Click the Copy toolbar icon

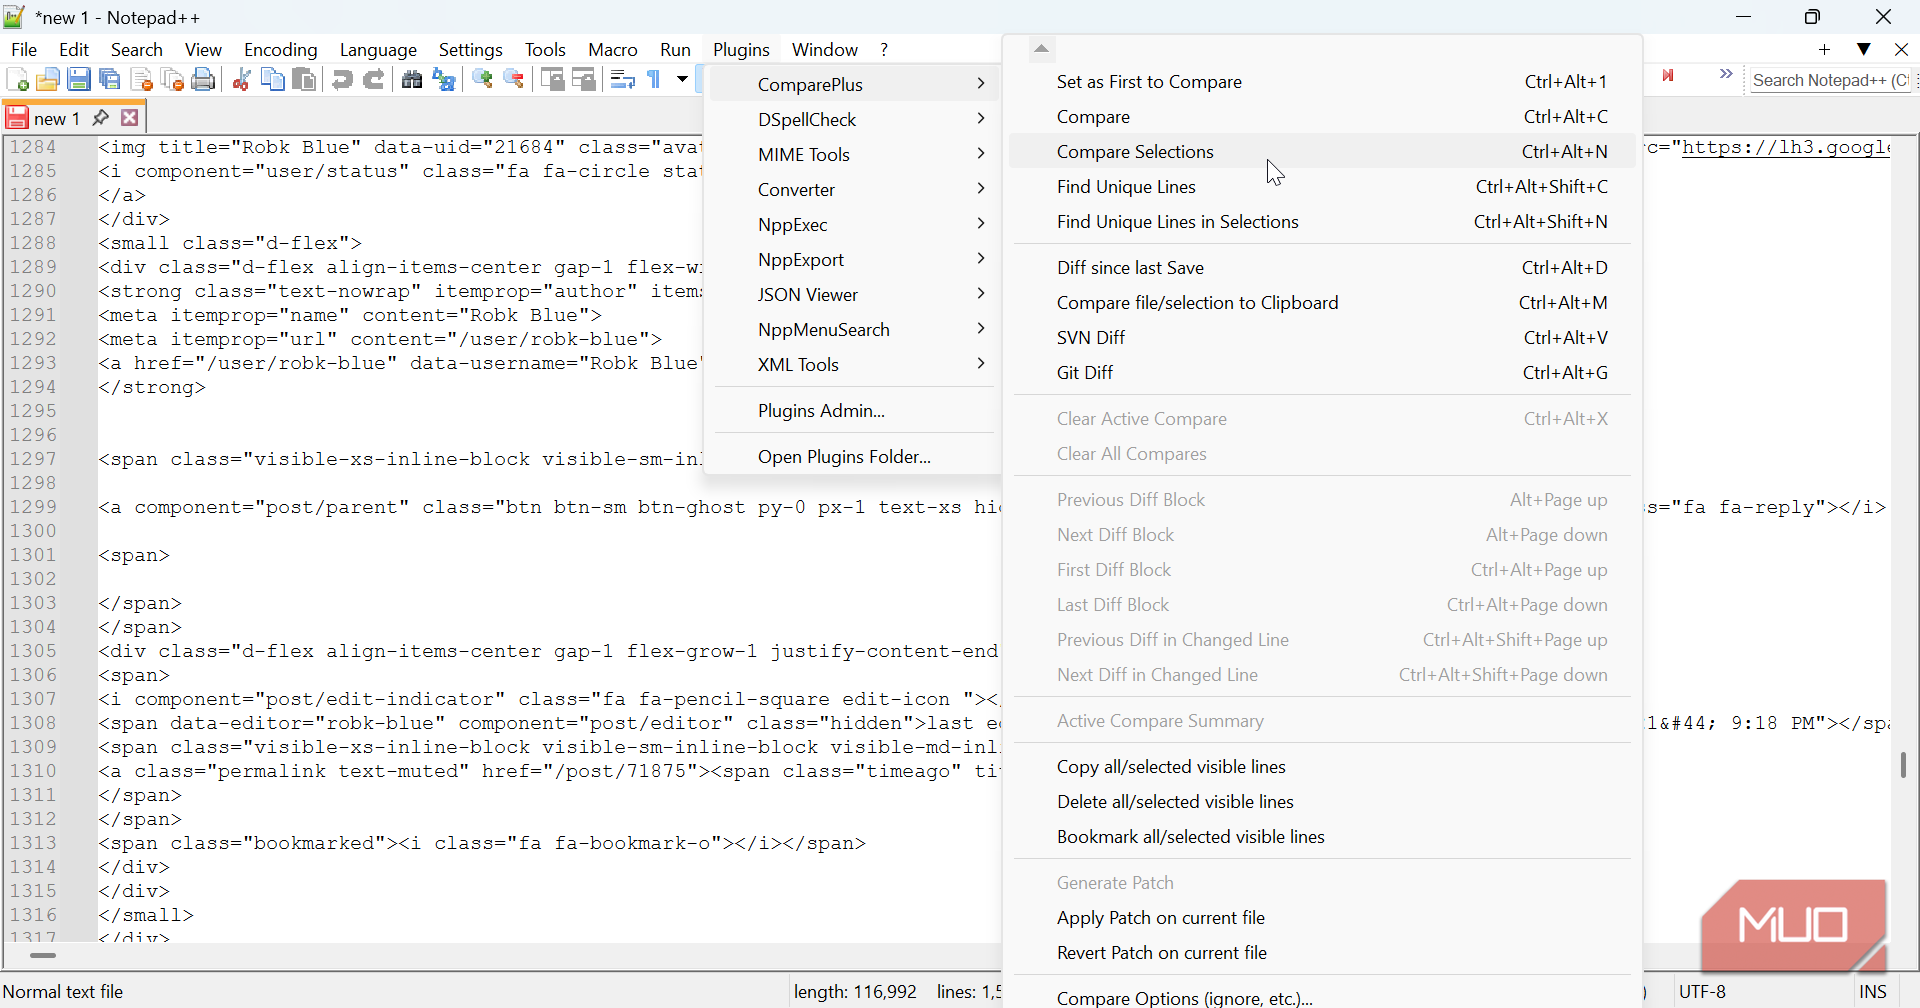tap(272, 80)
